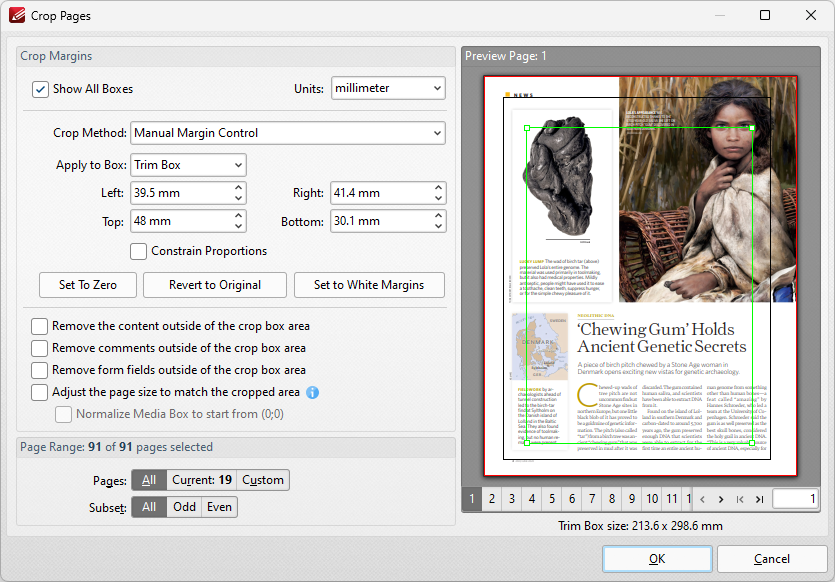Decrease the Top margin with down arrow
This screenshot has height=582, width=835.
click(239, 226)
